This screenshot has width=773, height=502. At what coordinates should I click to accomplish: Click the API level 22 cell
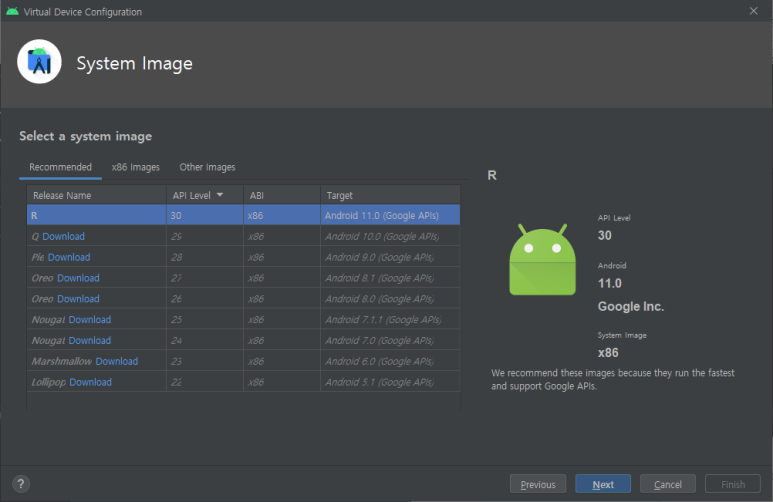205,382
